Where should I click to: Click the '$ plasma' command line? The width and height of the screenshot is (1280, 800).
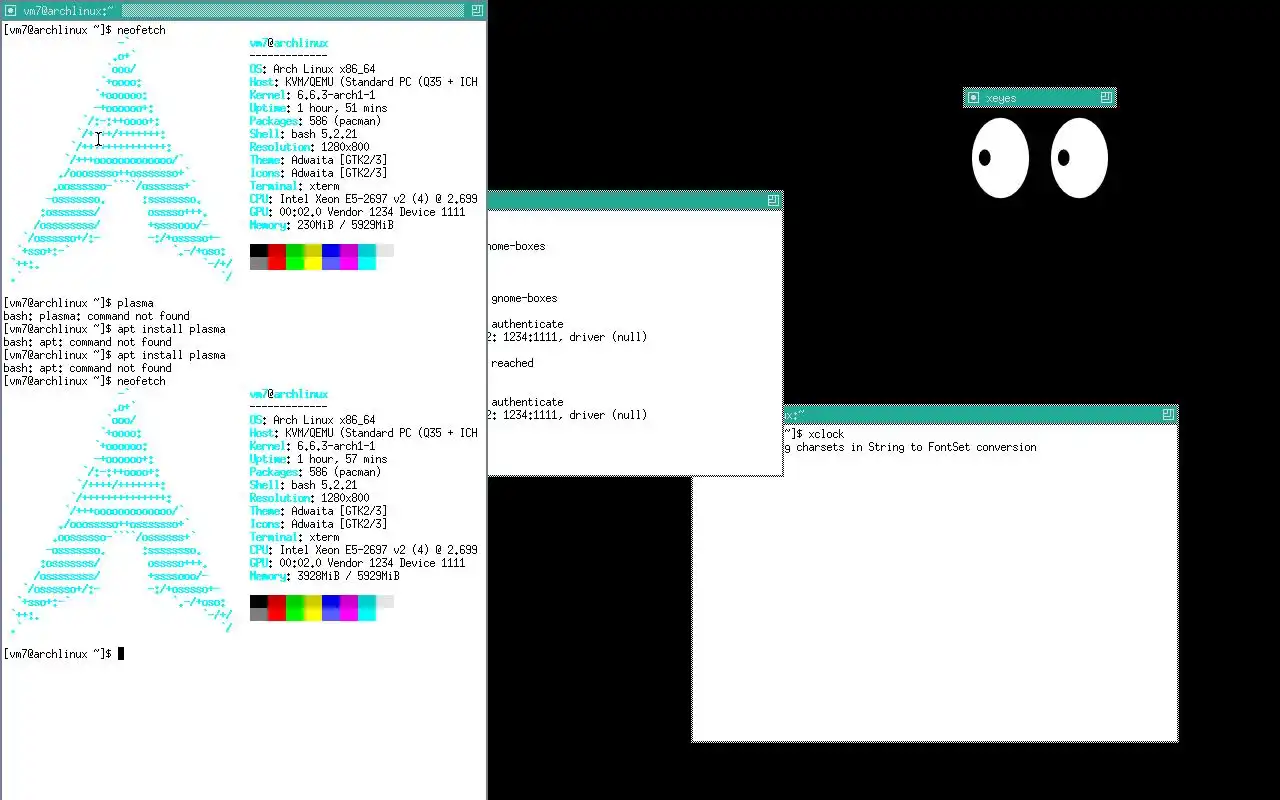(78, 303)
